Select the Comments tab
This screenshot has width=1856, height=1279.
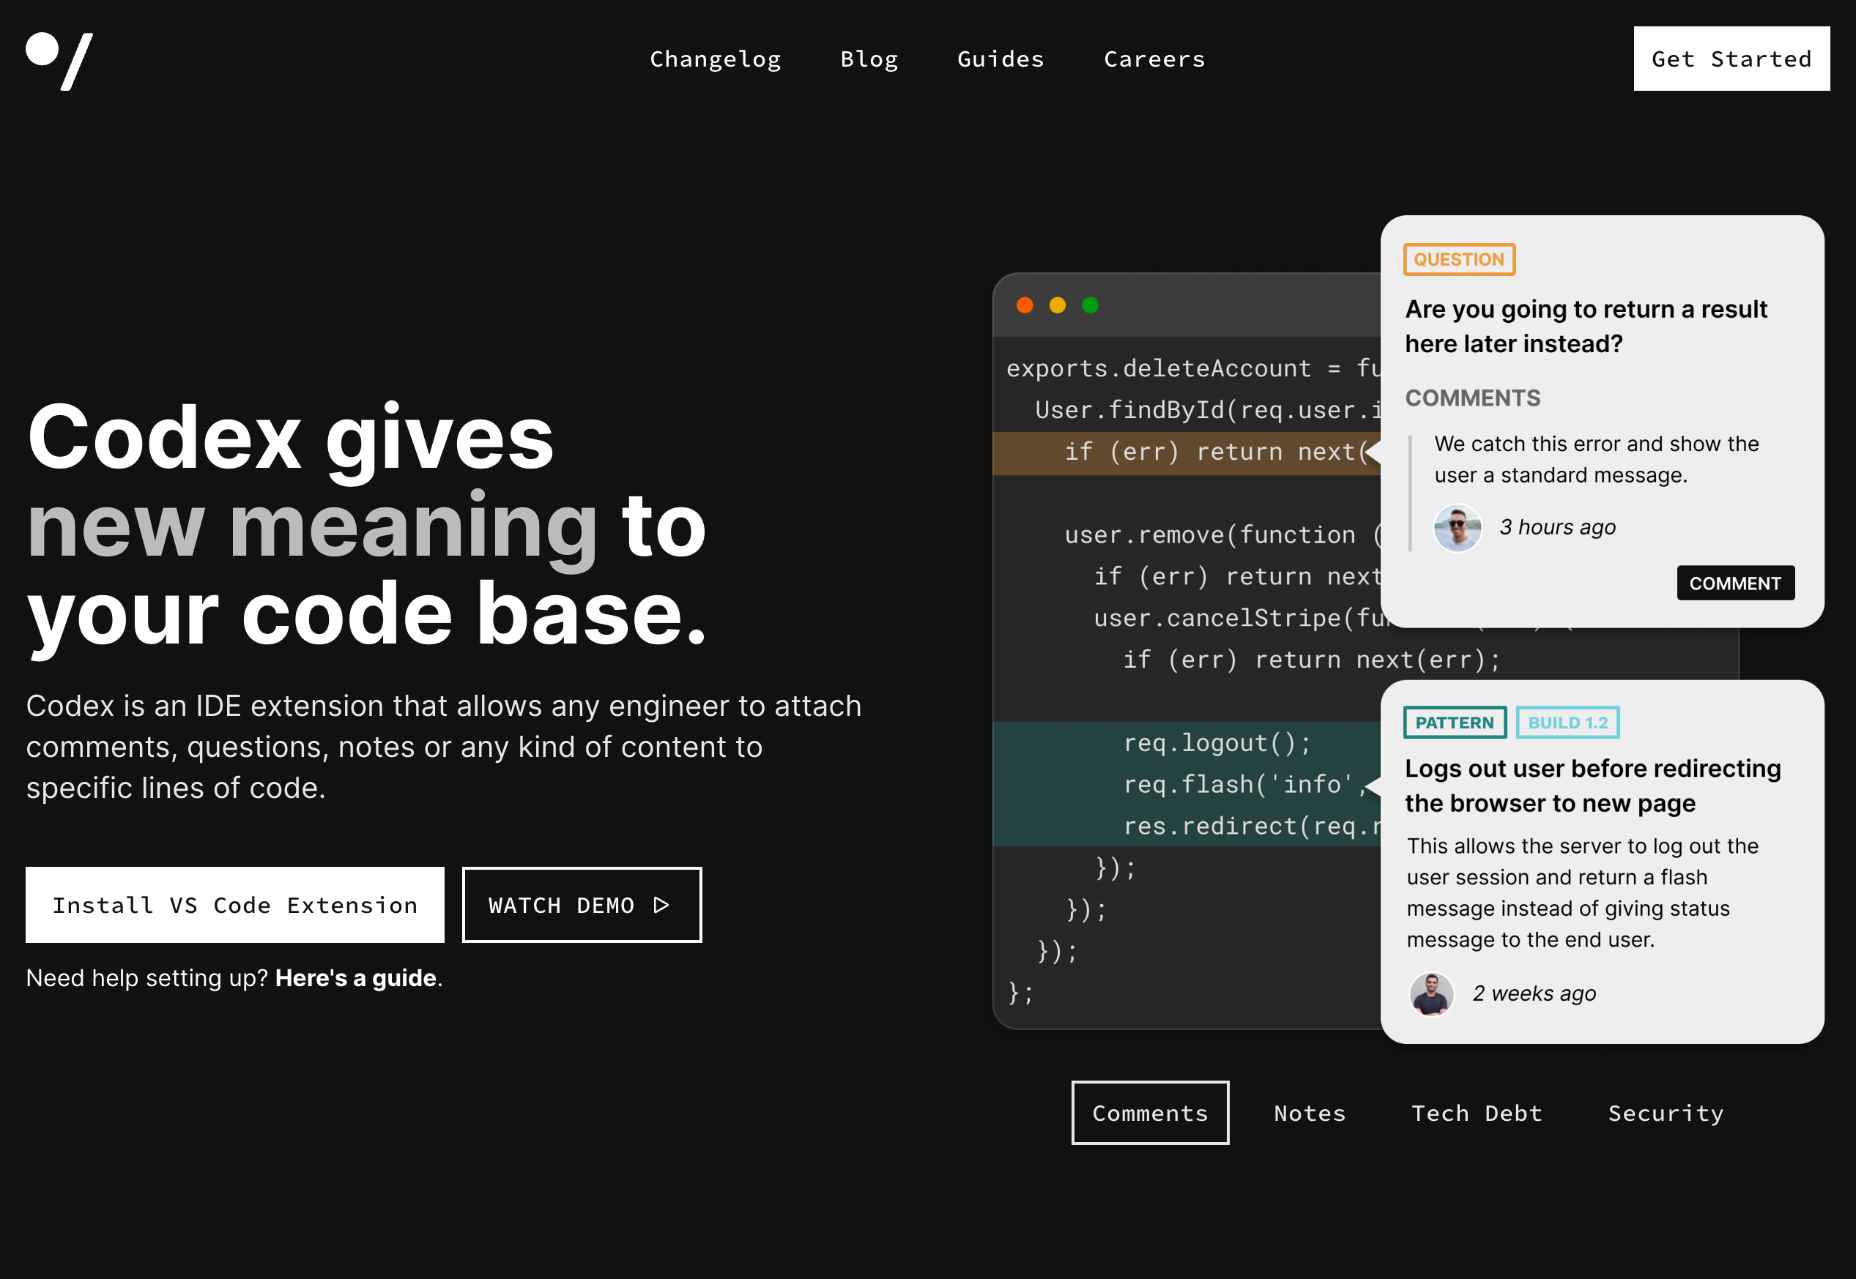click(1150, 1113)
